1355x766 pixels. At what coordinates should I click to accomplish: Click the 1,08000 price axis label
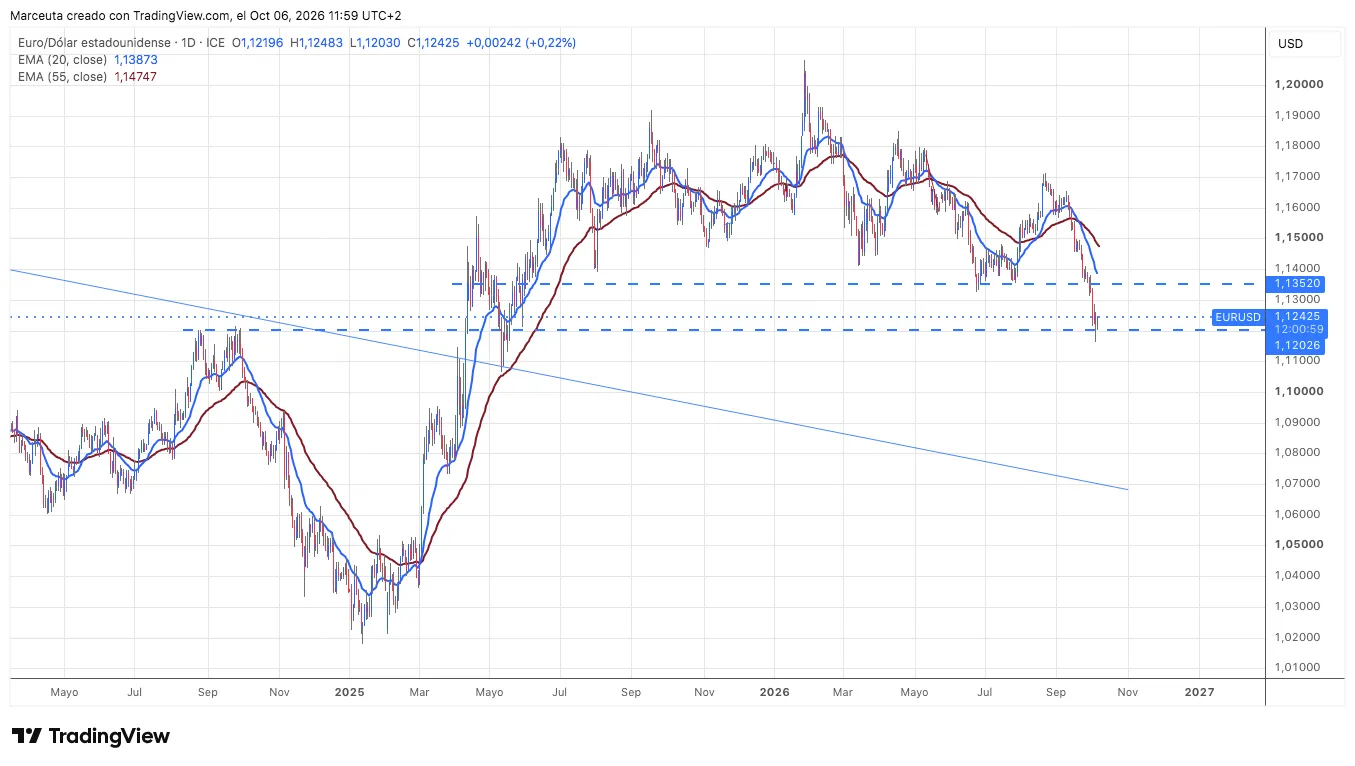tap(1297, 452)
